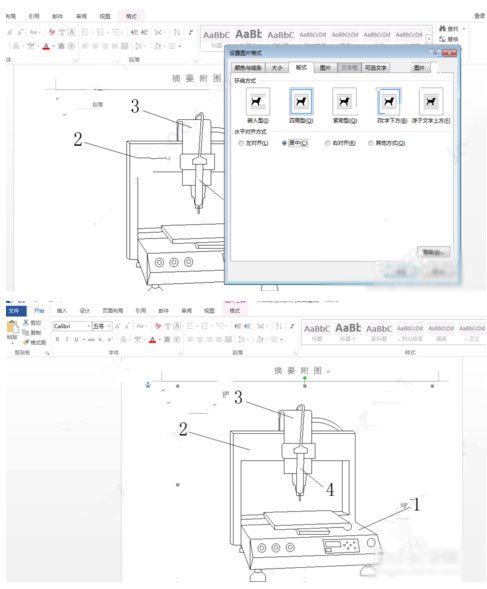The height and width of the screenshot is (589, 487).
Task: Expand the Clipboard (剪贴板) dialog launcher
Action: (x=47, y=353)
